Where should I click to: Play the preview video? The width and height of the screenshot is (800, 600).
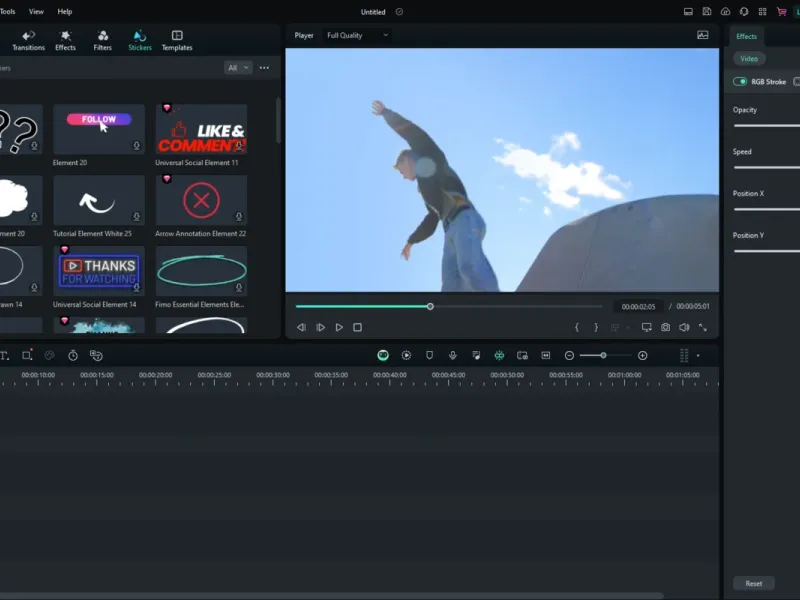pyautogui.click(x=339, y=328)
